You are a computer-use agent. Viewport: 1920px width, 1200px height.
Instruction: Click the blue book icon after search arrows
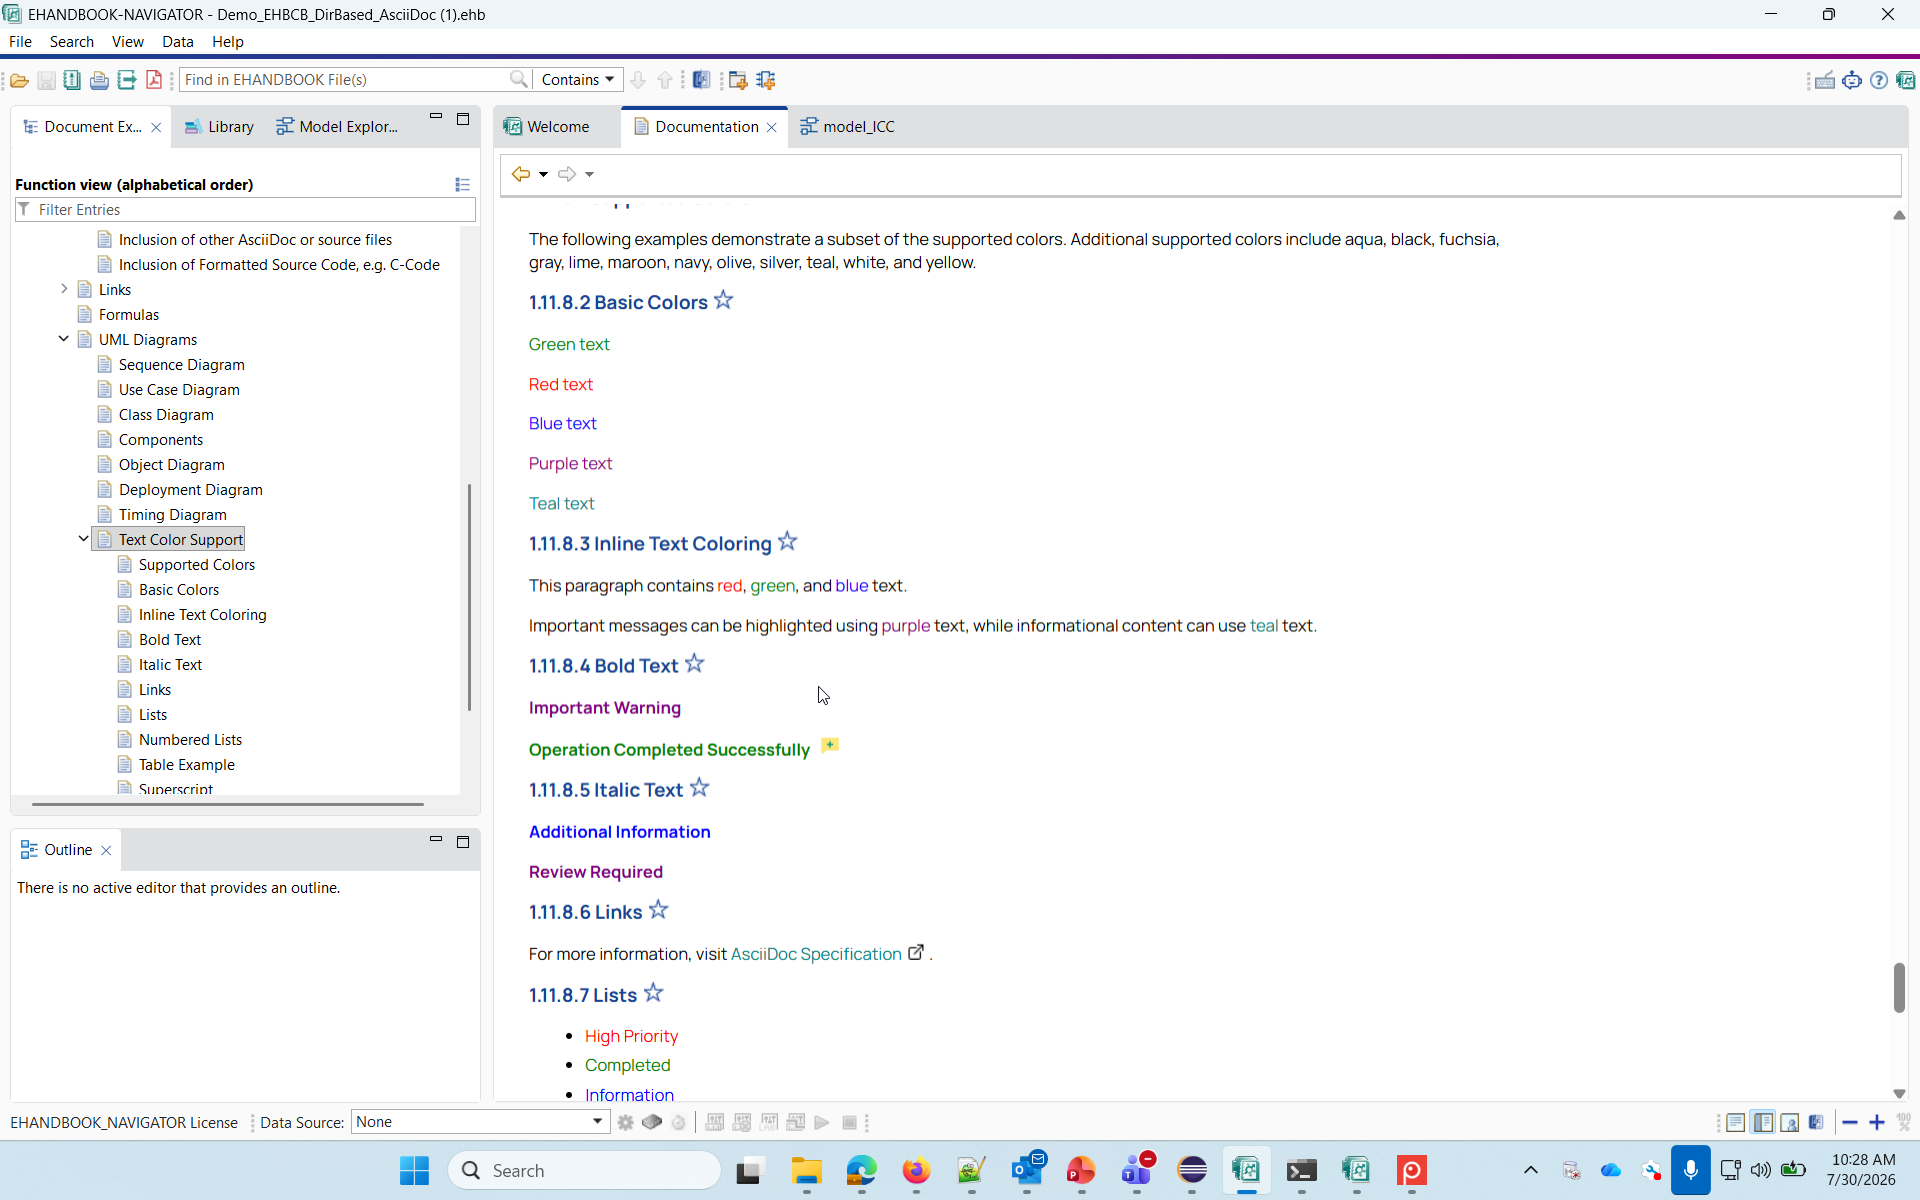(x=702, y=80)
